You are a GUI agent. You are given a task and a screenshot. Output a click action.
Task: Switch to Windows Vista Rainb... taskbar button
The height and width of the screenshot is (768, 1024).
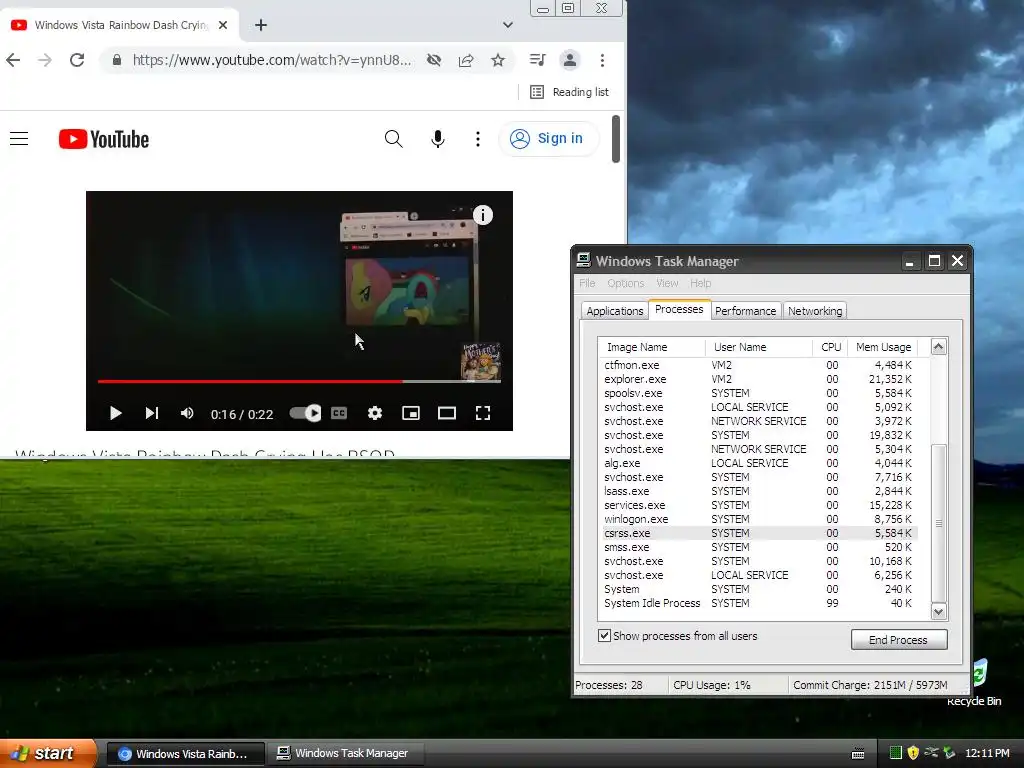click(x=185, y=754)
